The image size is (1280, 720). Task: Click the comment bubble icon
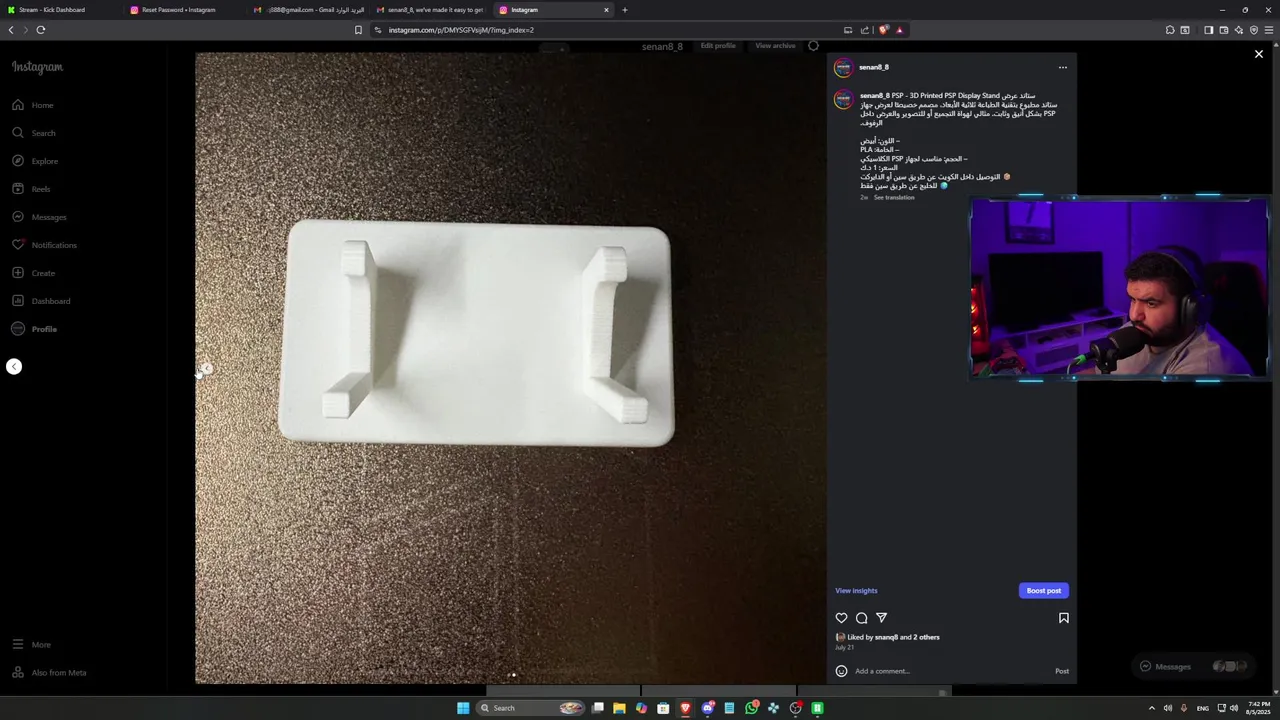[861, 618]
